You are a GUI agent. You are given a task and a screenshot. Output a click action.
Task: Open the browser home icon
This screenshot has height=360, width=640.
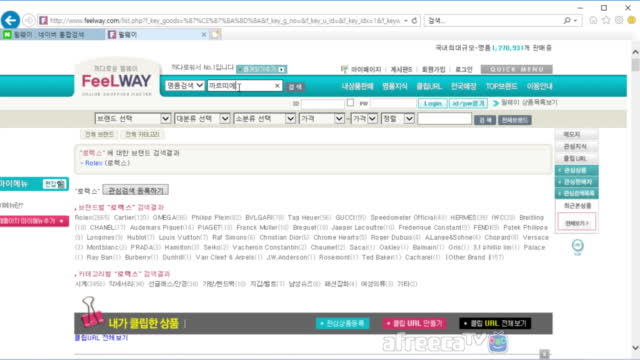point(593,20)
